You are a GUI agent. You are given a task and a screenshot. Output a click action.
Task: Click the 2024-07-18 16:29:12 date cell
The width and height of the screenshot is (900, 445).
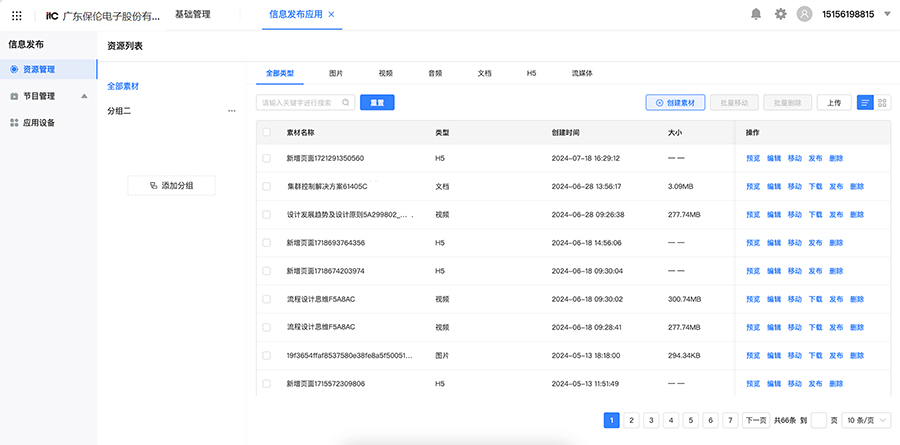(x=585, y=158)
